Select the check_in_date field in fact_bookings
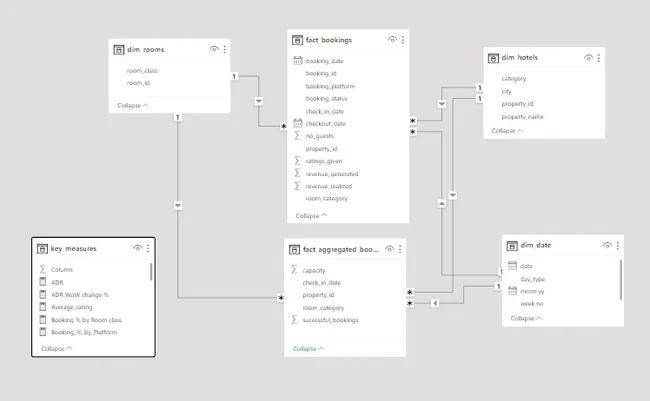Image resolution: width=650 pixels, height=401 pixels. 325,112
